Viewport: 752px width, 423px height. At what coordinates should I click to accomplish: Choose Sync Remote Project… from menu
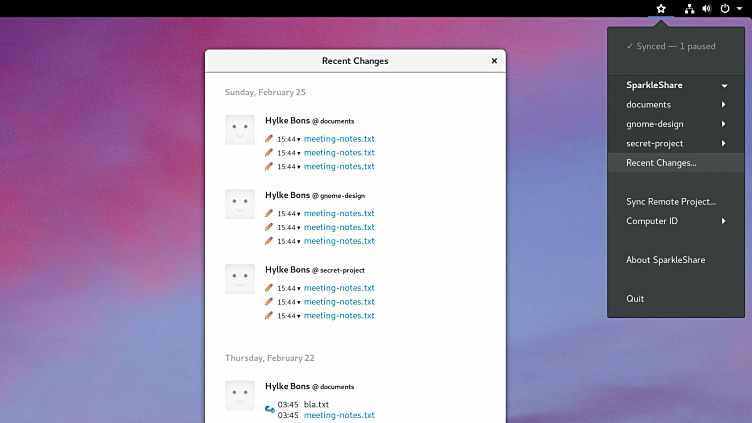click(x=670, y=202)
